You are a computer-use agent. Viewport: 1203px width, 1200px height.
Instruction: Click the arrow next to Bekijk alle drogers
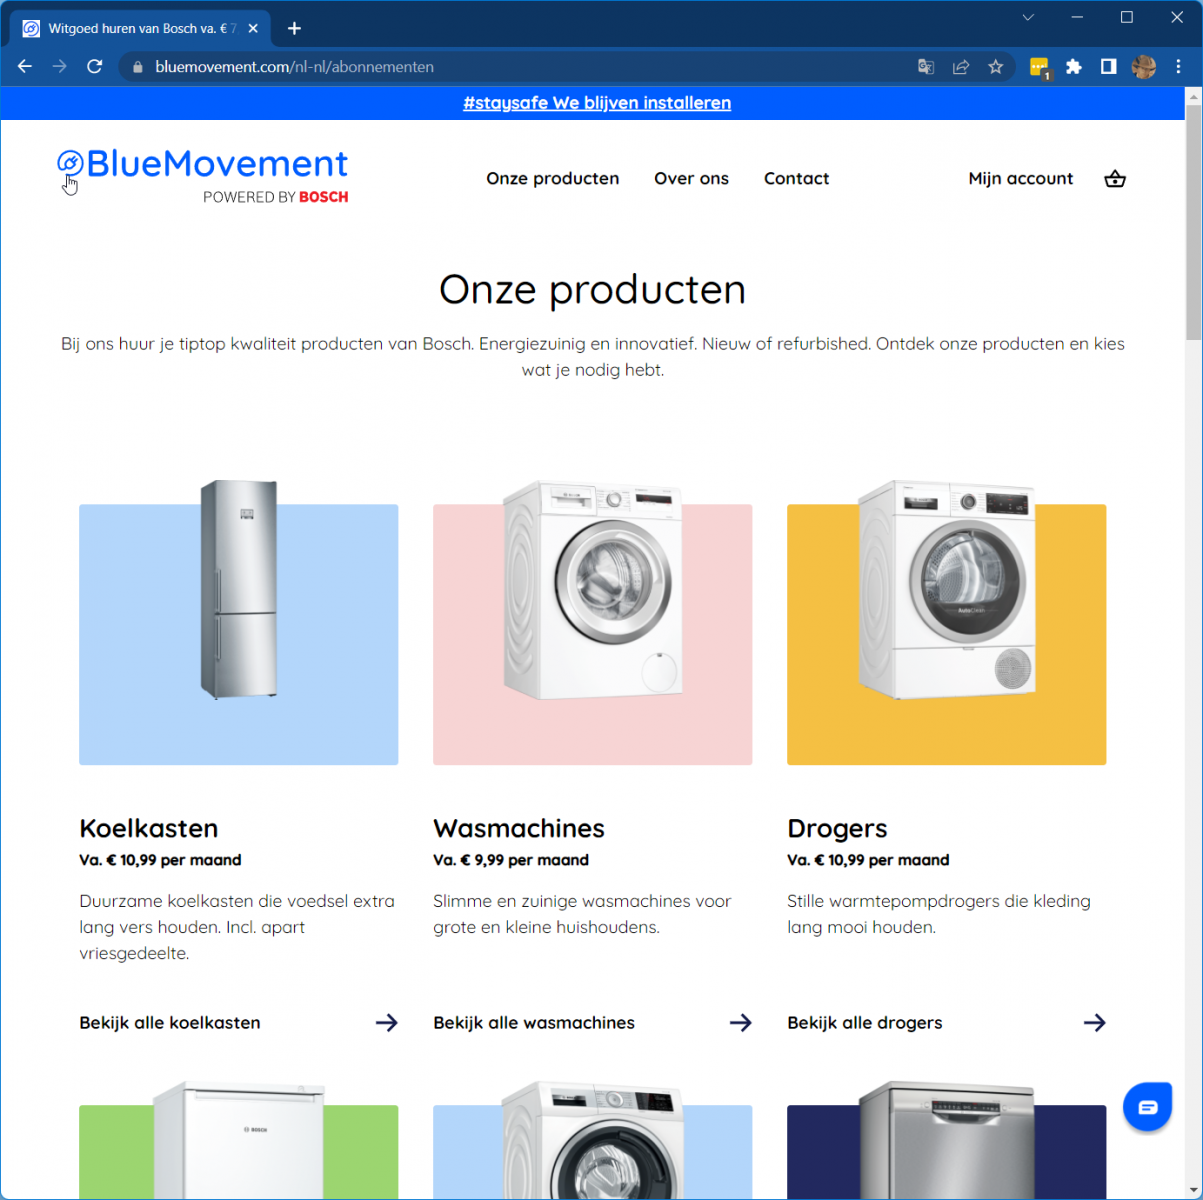click(x=1095, y=1022)
